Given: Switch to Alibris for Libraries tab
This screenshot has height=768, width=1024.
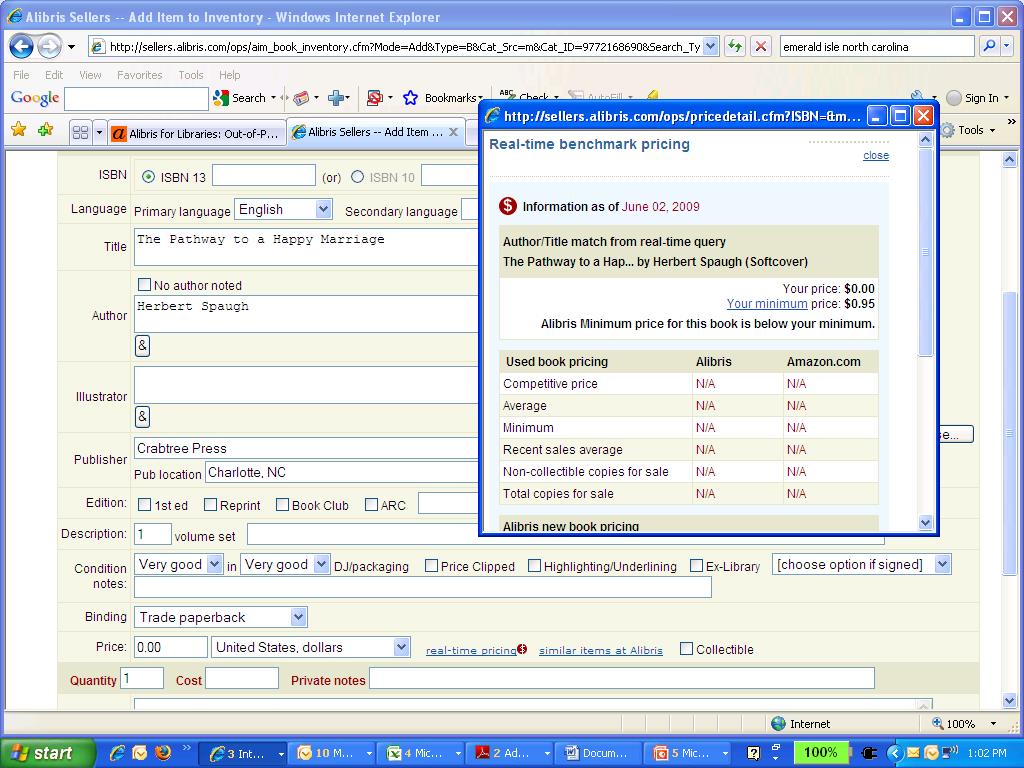Looking at the screenshot, I should click(198, 133).
